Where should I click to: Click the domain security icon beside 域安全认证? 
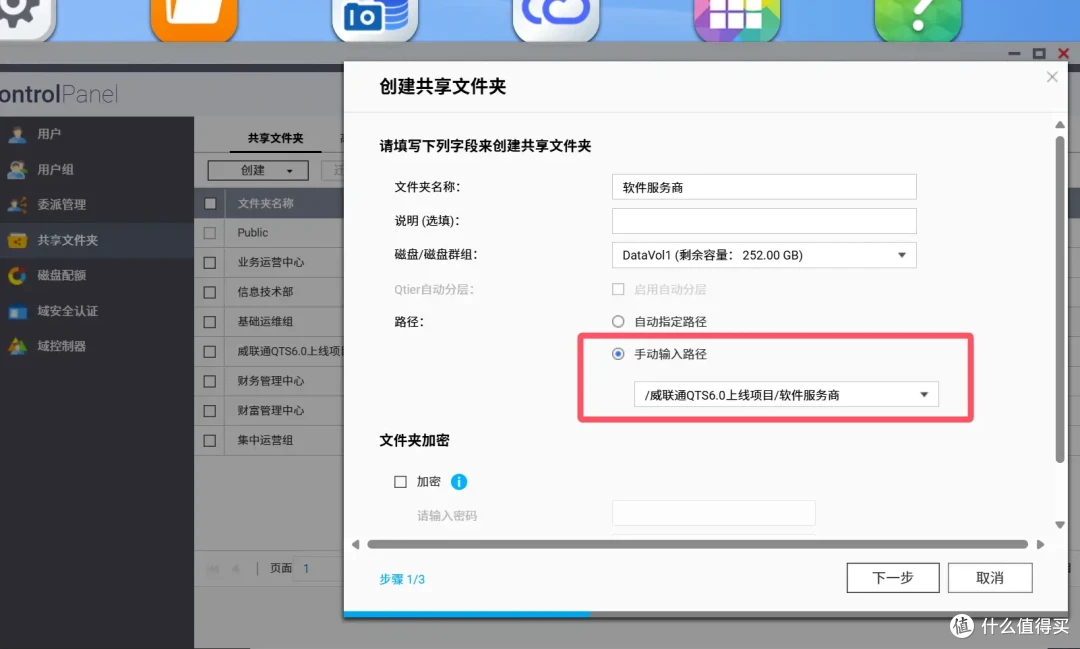pos(17,311)
